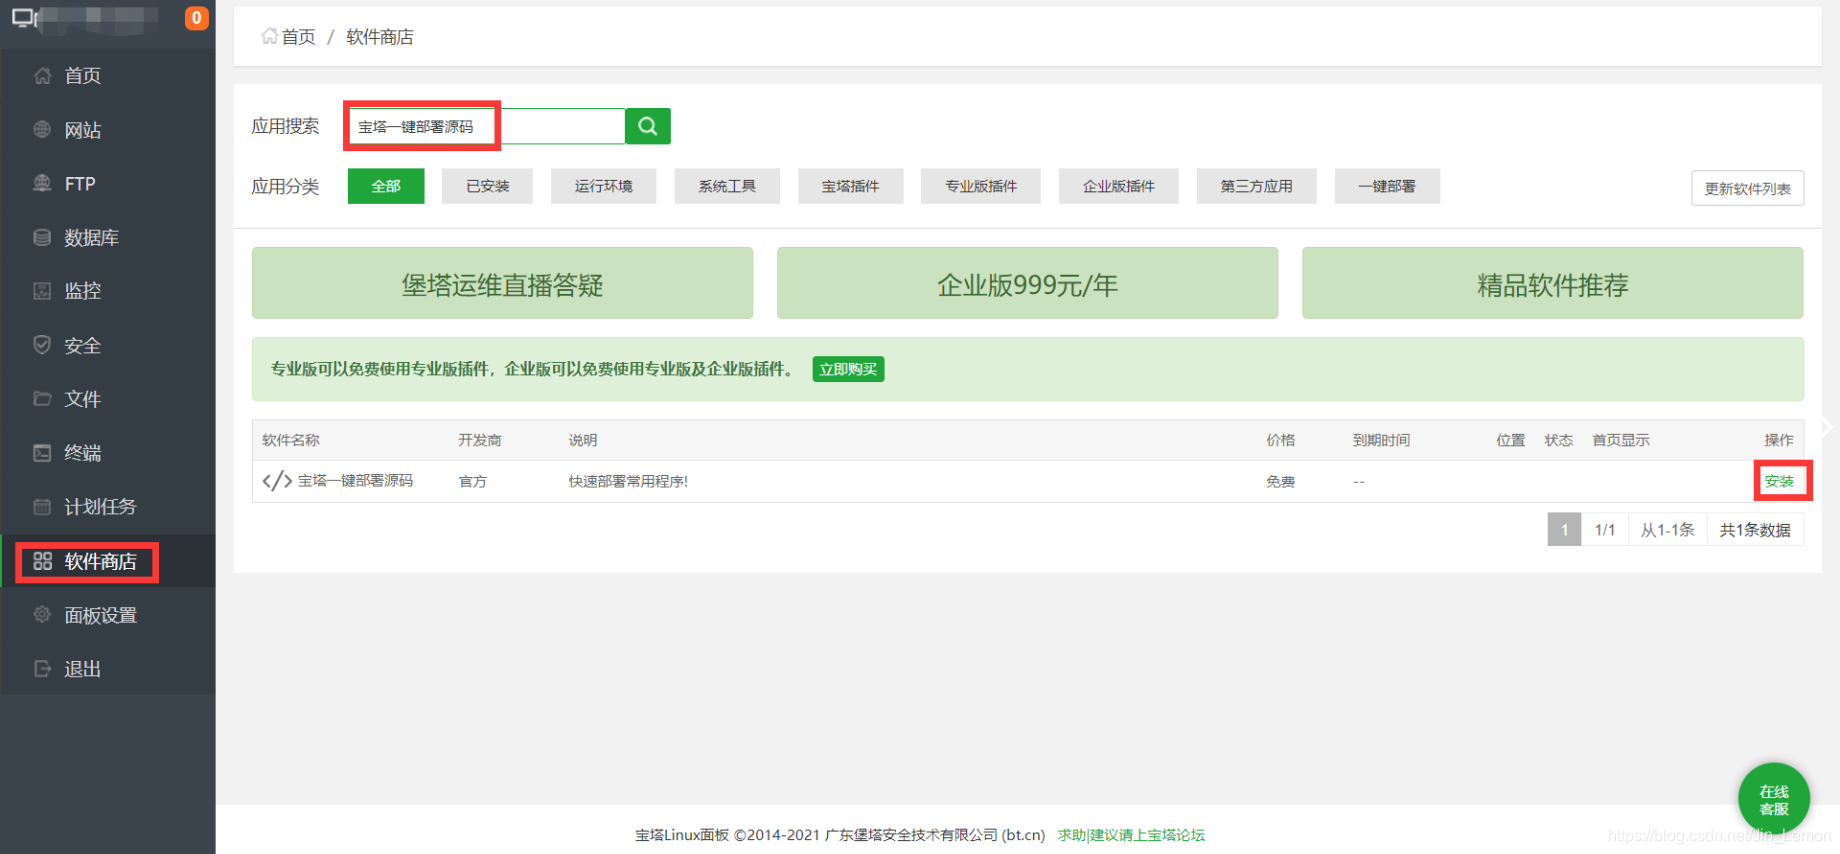
Task: Switch to 运行环境 category
Action: (603, 186)
